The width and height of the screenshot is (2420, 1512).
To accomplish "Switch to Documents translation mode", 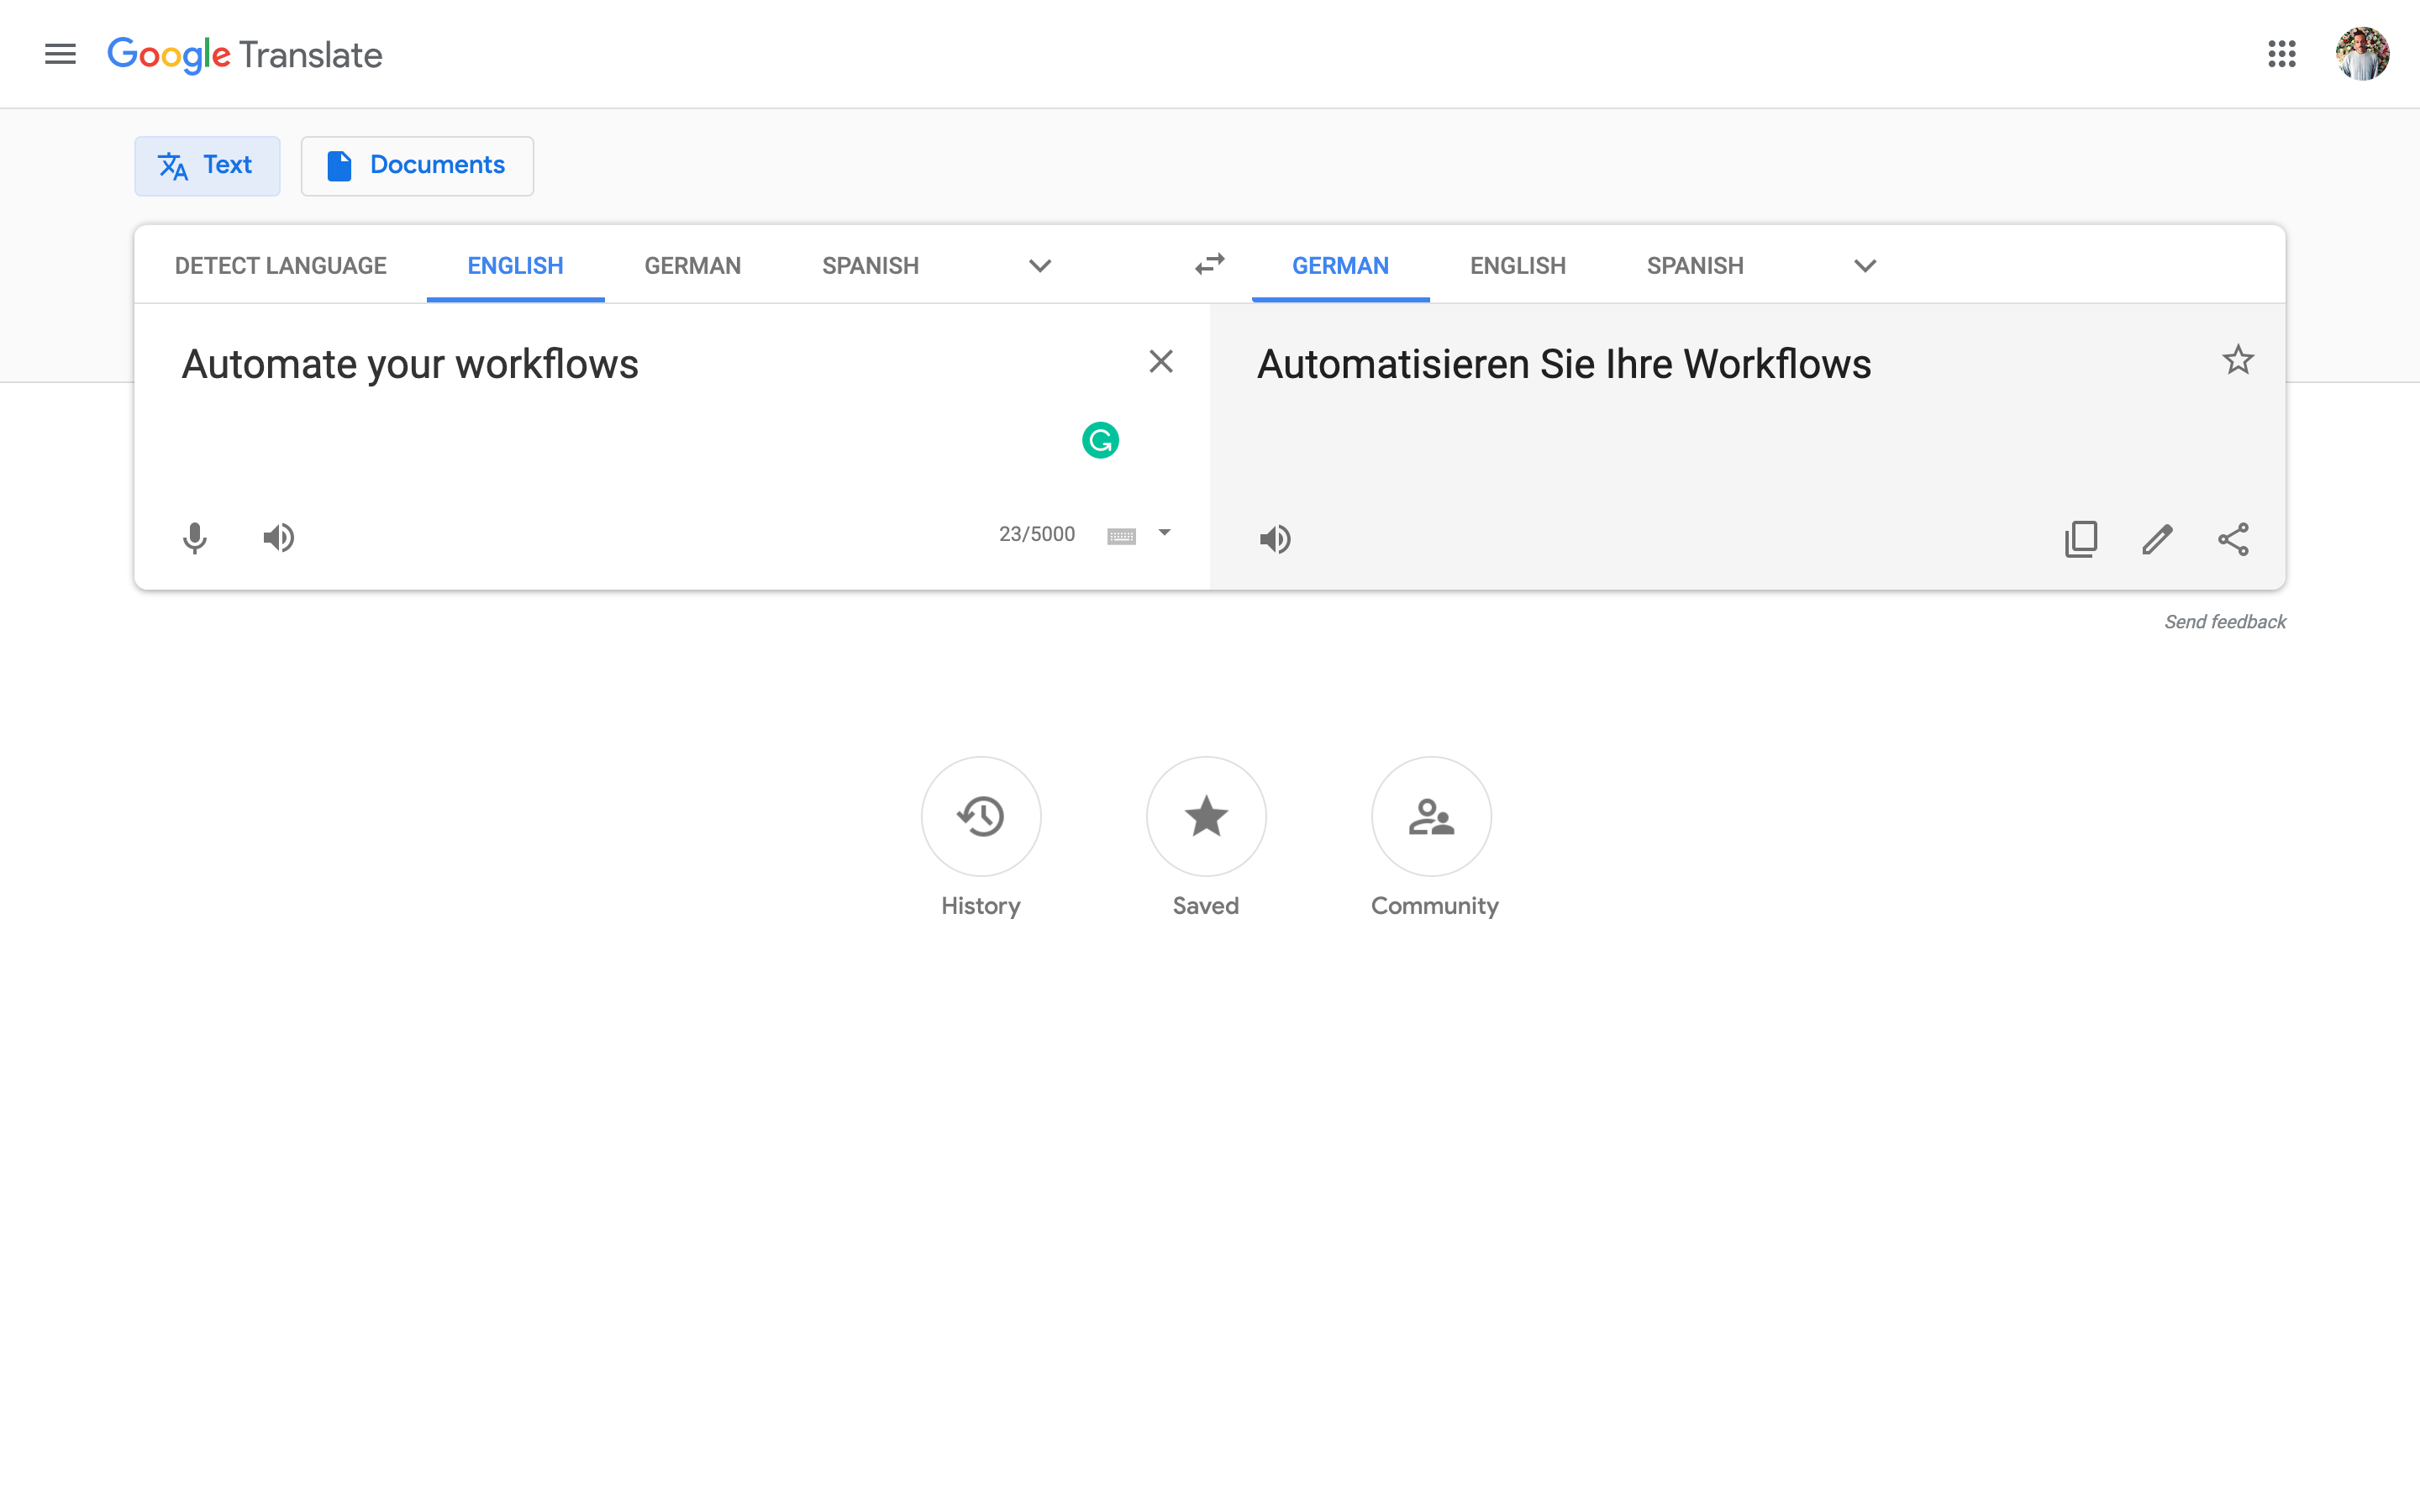I will pyautogui.click(x=417, y=165).
